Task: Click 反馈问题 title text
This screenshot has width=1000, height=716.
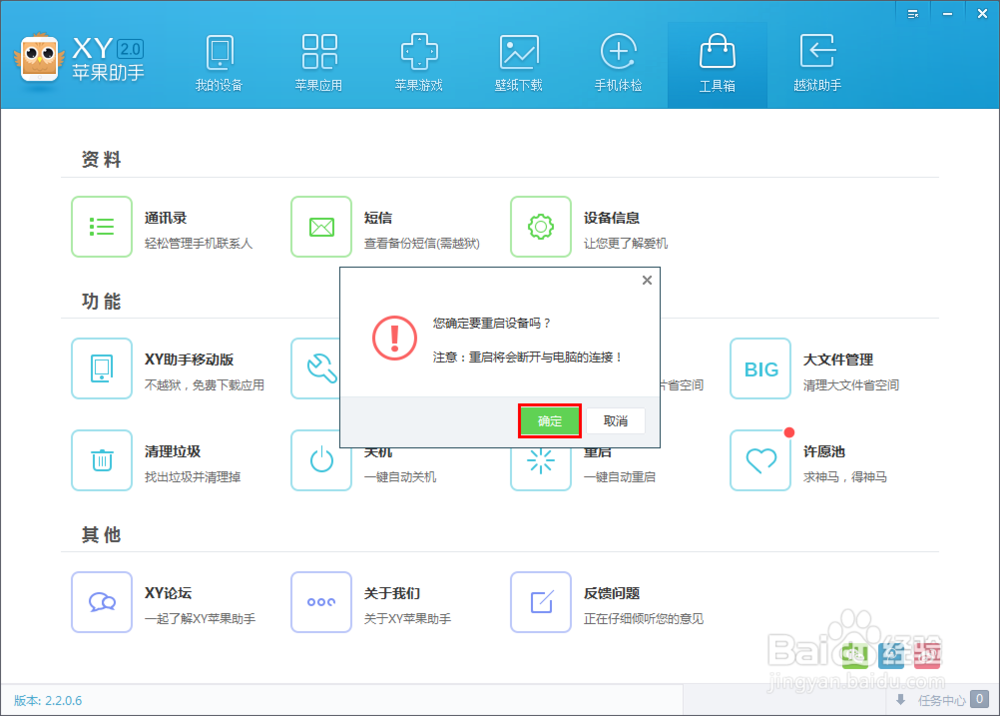Action: tap(612, 592)
